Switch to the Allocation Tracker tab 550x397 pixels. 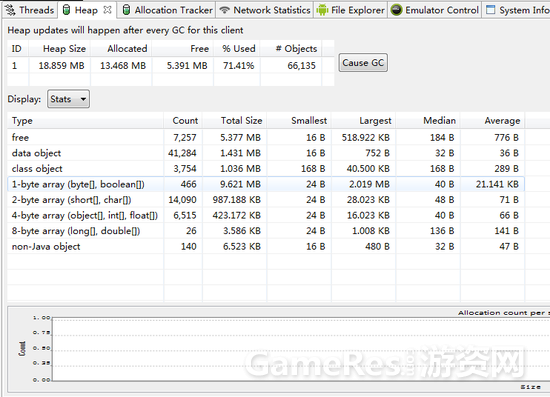point(167,10)
